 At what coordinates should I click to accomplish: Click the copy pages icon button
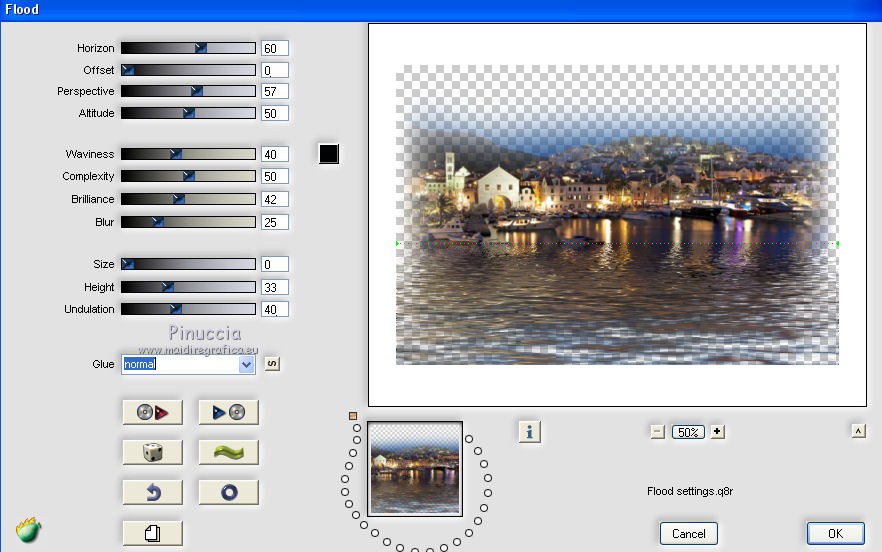coord(152,533)
